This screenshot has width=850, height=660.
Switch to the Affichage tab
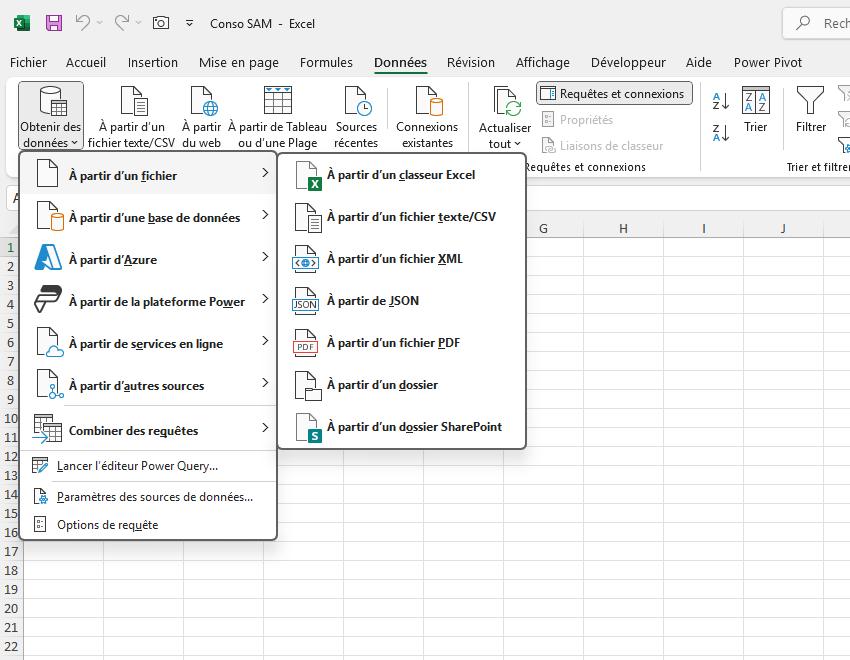pos(543,62)
